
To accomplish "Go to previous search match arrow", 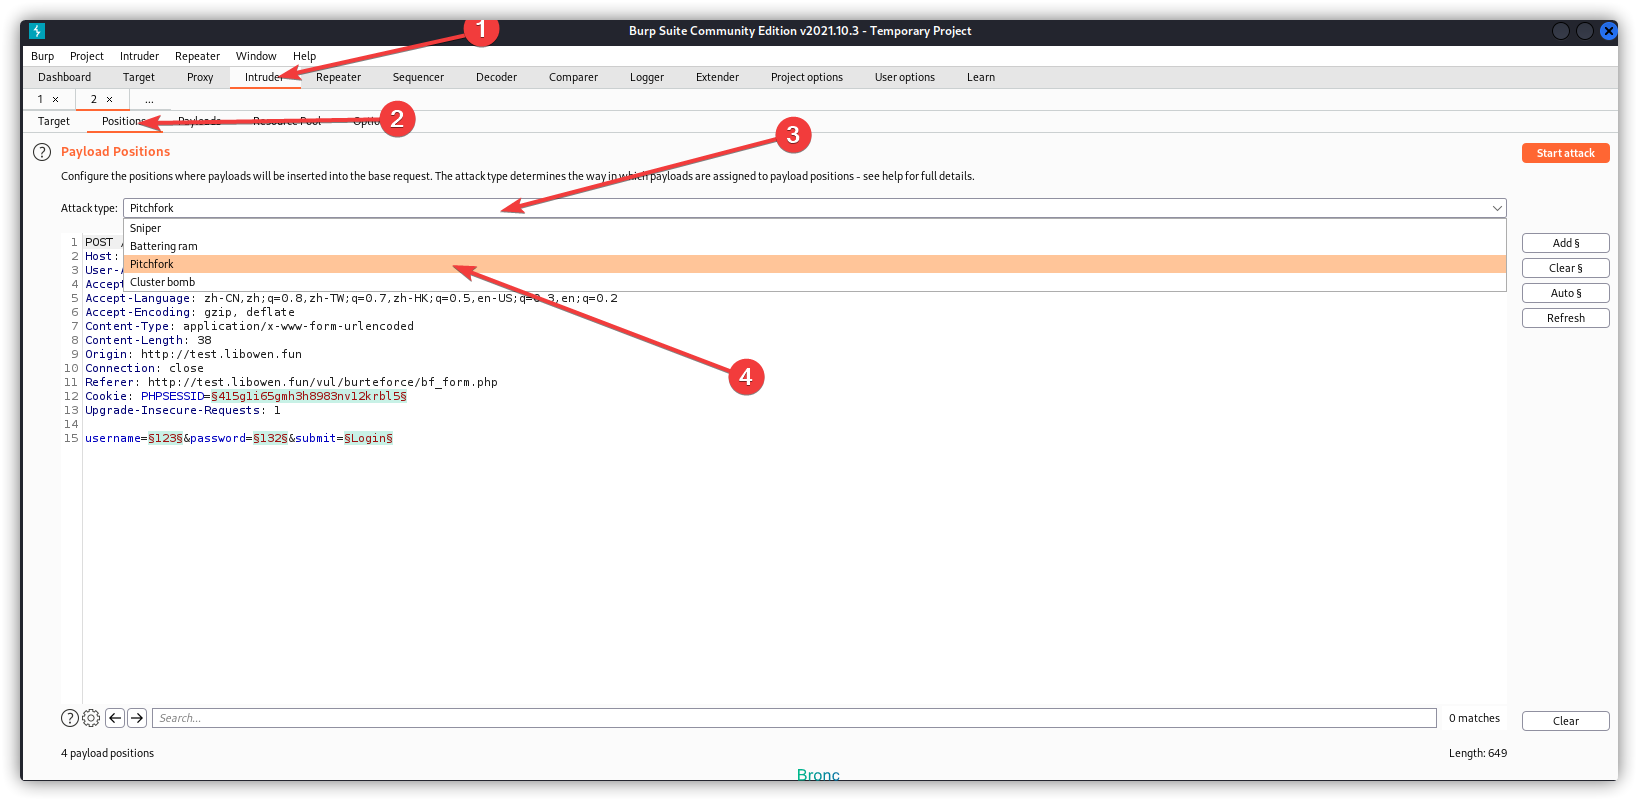I will 115,718.
